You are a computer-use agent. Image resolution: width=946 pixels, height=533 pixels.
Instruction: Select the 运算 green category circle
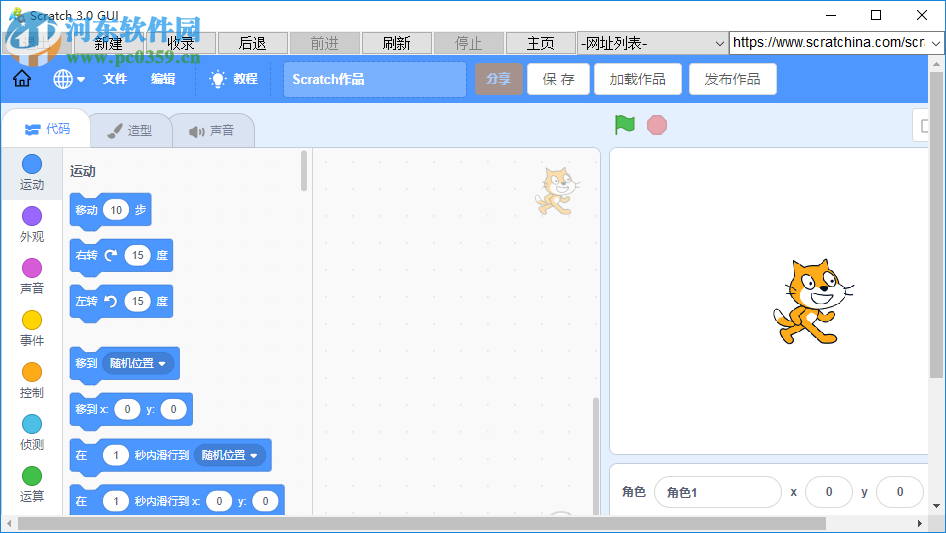coord(32,476)
